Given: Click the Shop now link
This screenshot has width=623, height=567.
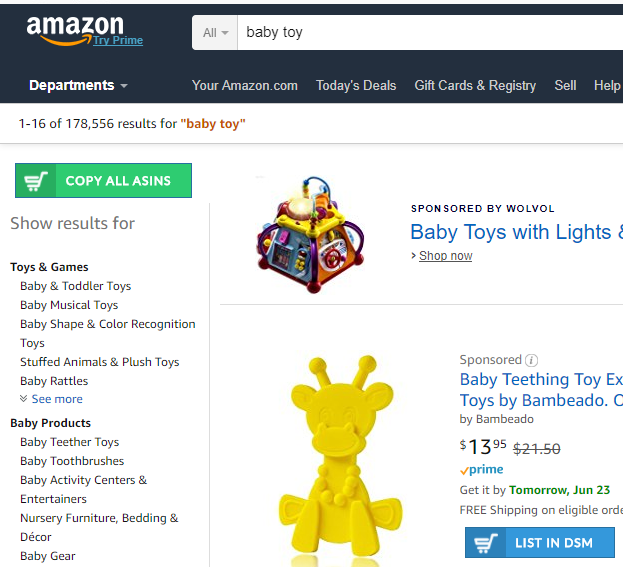Looking at the screenshot, I should (x=445, y=256).
